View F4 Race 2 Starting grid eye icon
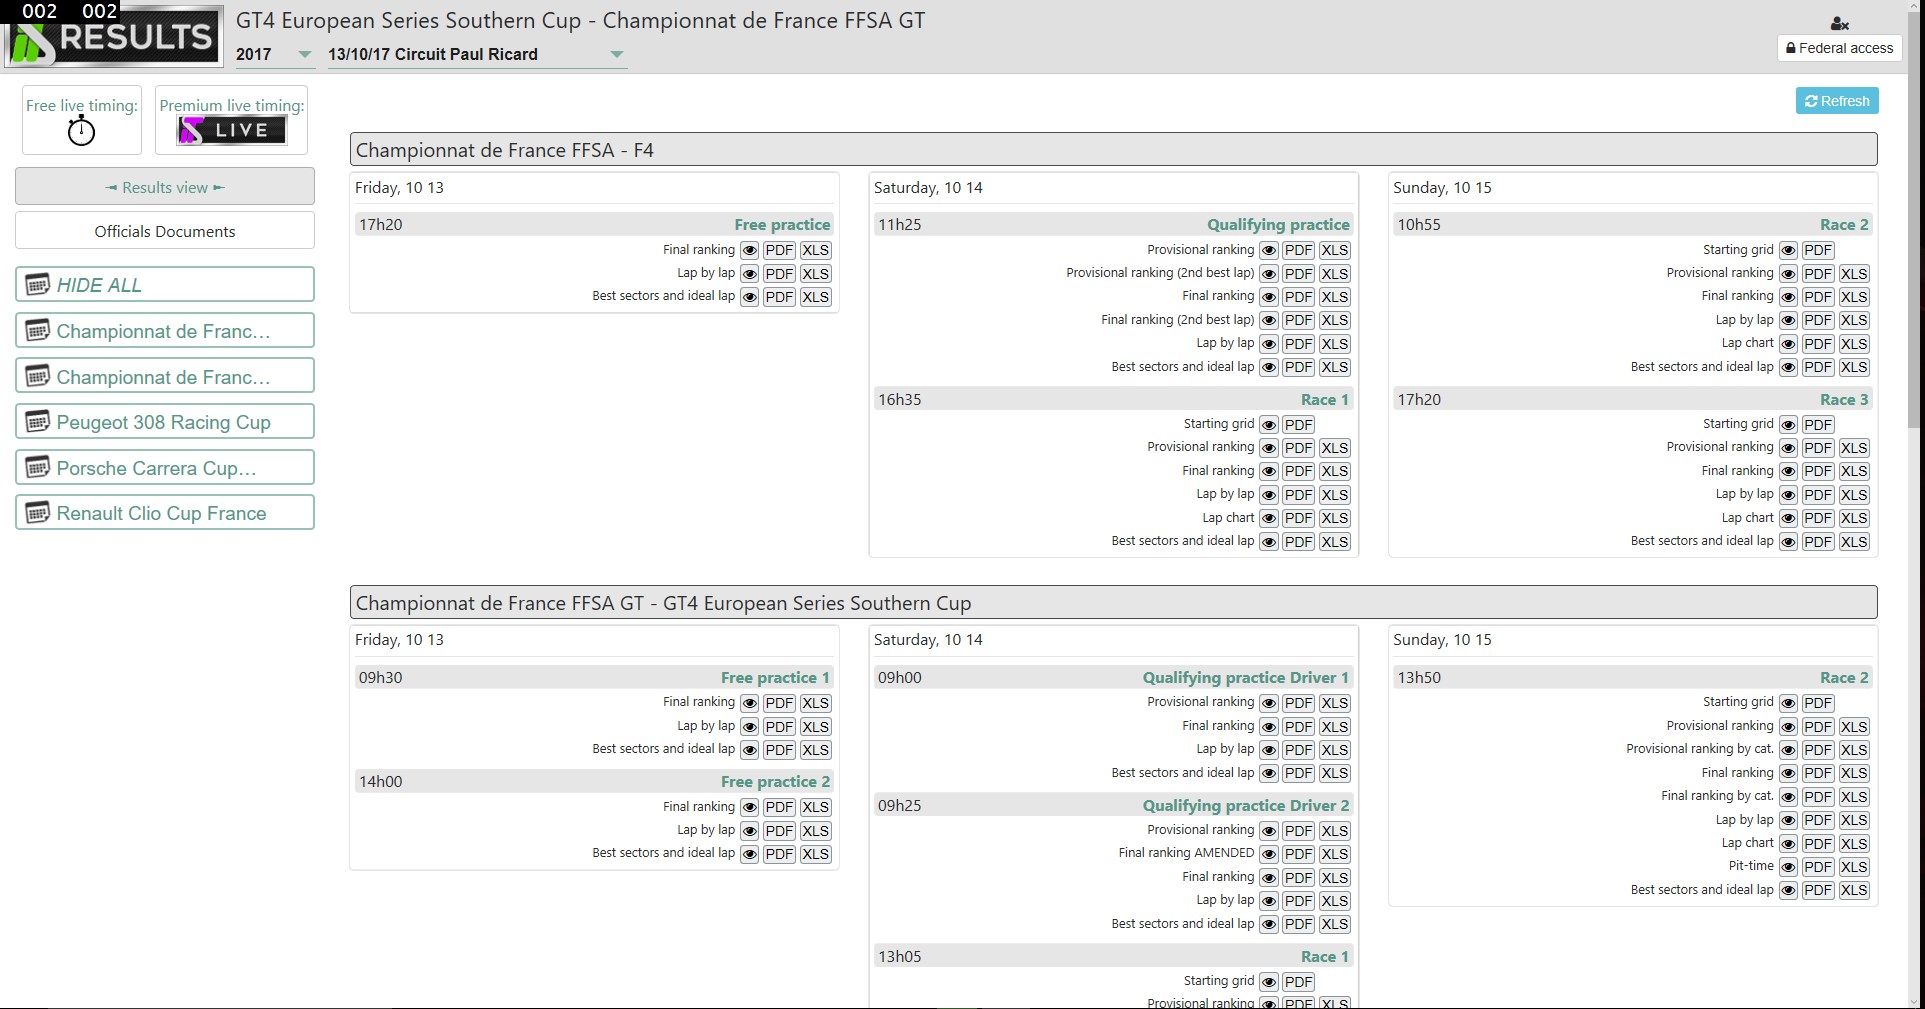Image resolution: width=1925 pixels, height=1009 pixels. tap(1789, 250)
